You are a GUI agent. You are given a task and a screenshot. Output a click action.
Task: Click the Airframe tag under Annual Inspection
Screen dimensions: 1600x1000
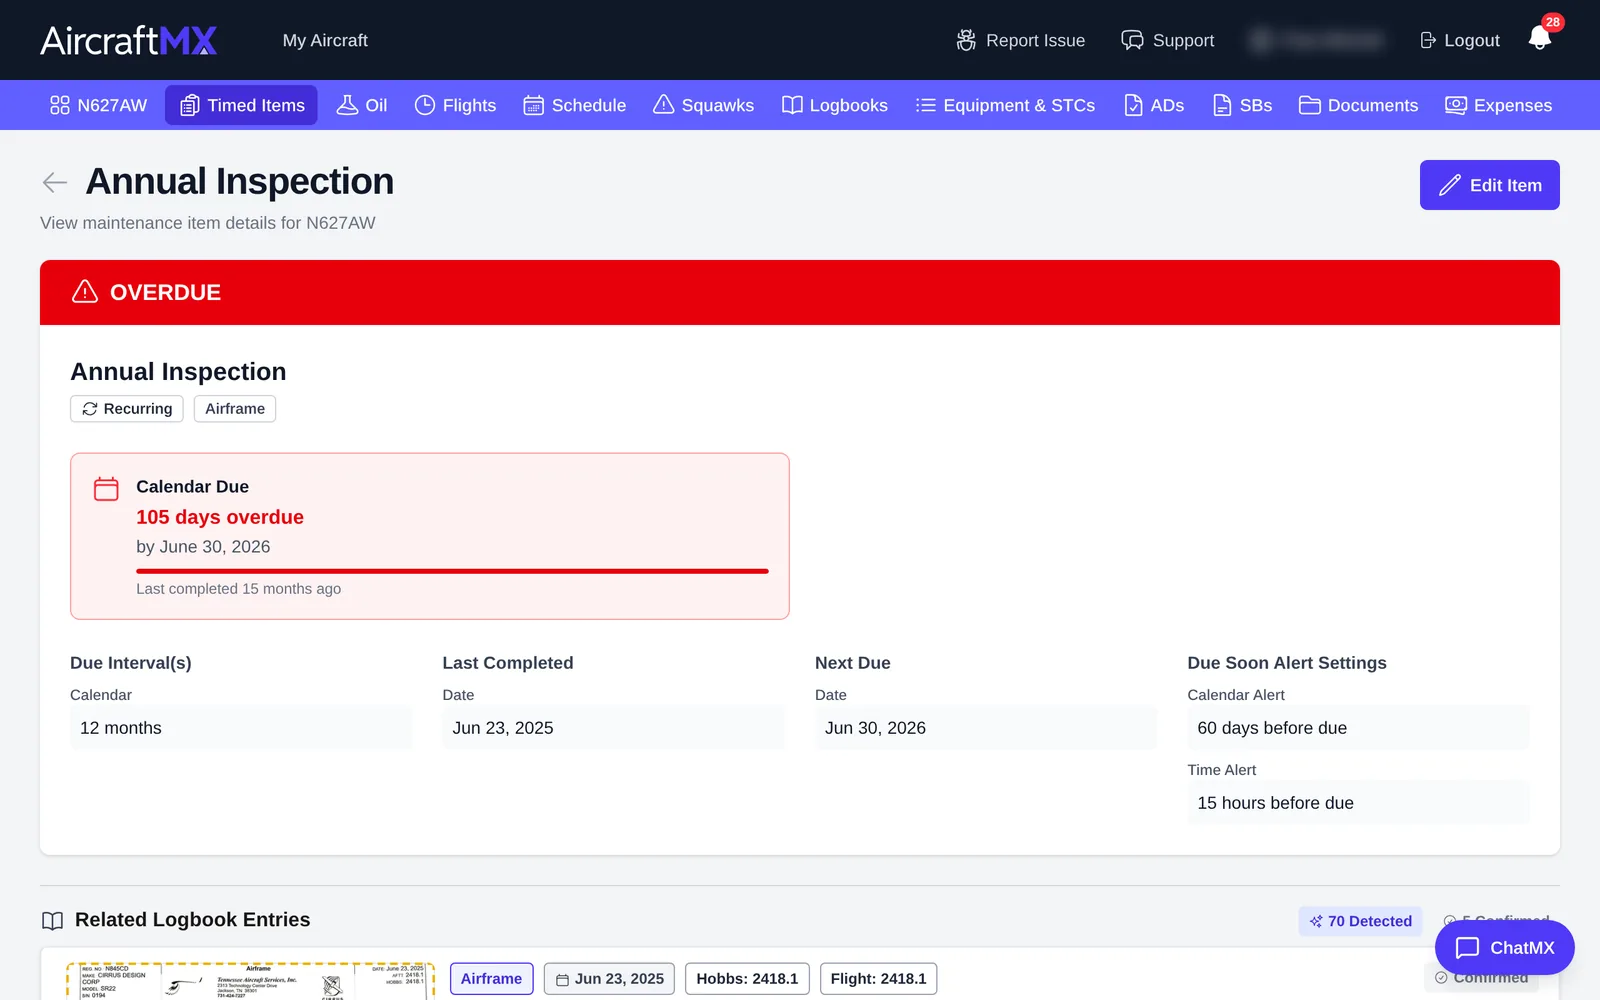[235, 409]
